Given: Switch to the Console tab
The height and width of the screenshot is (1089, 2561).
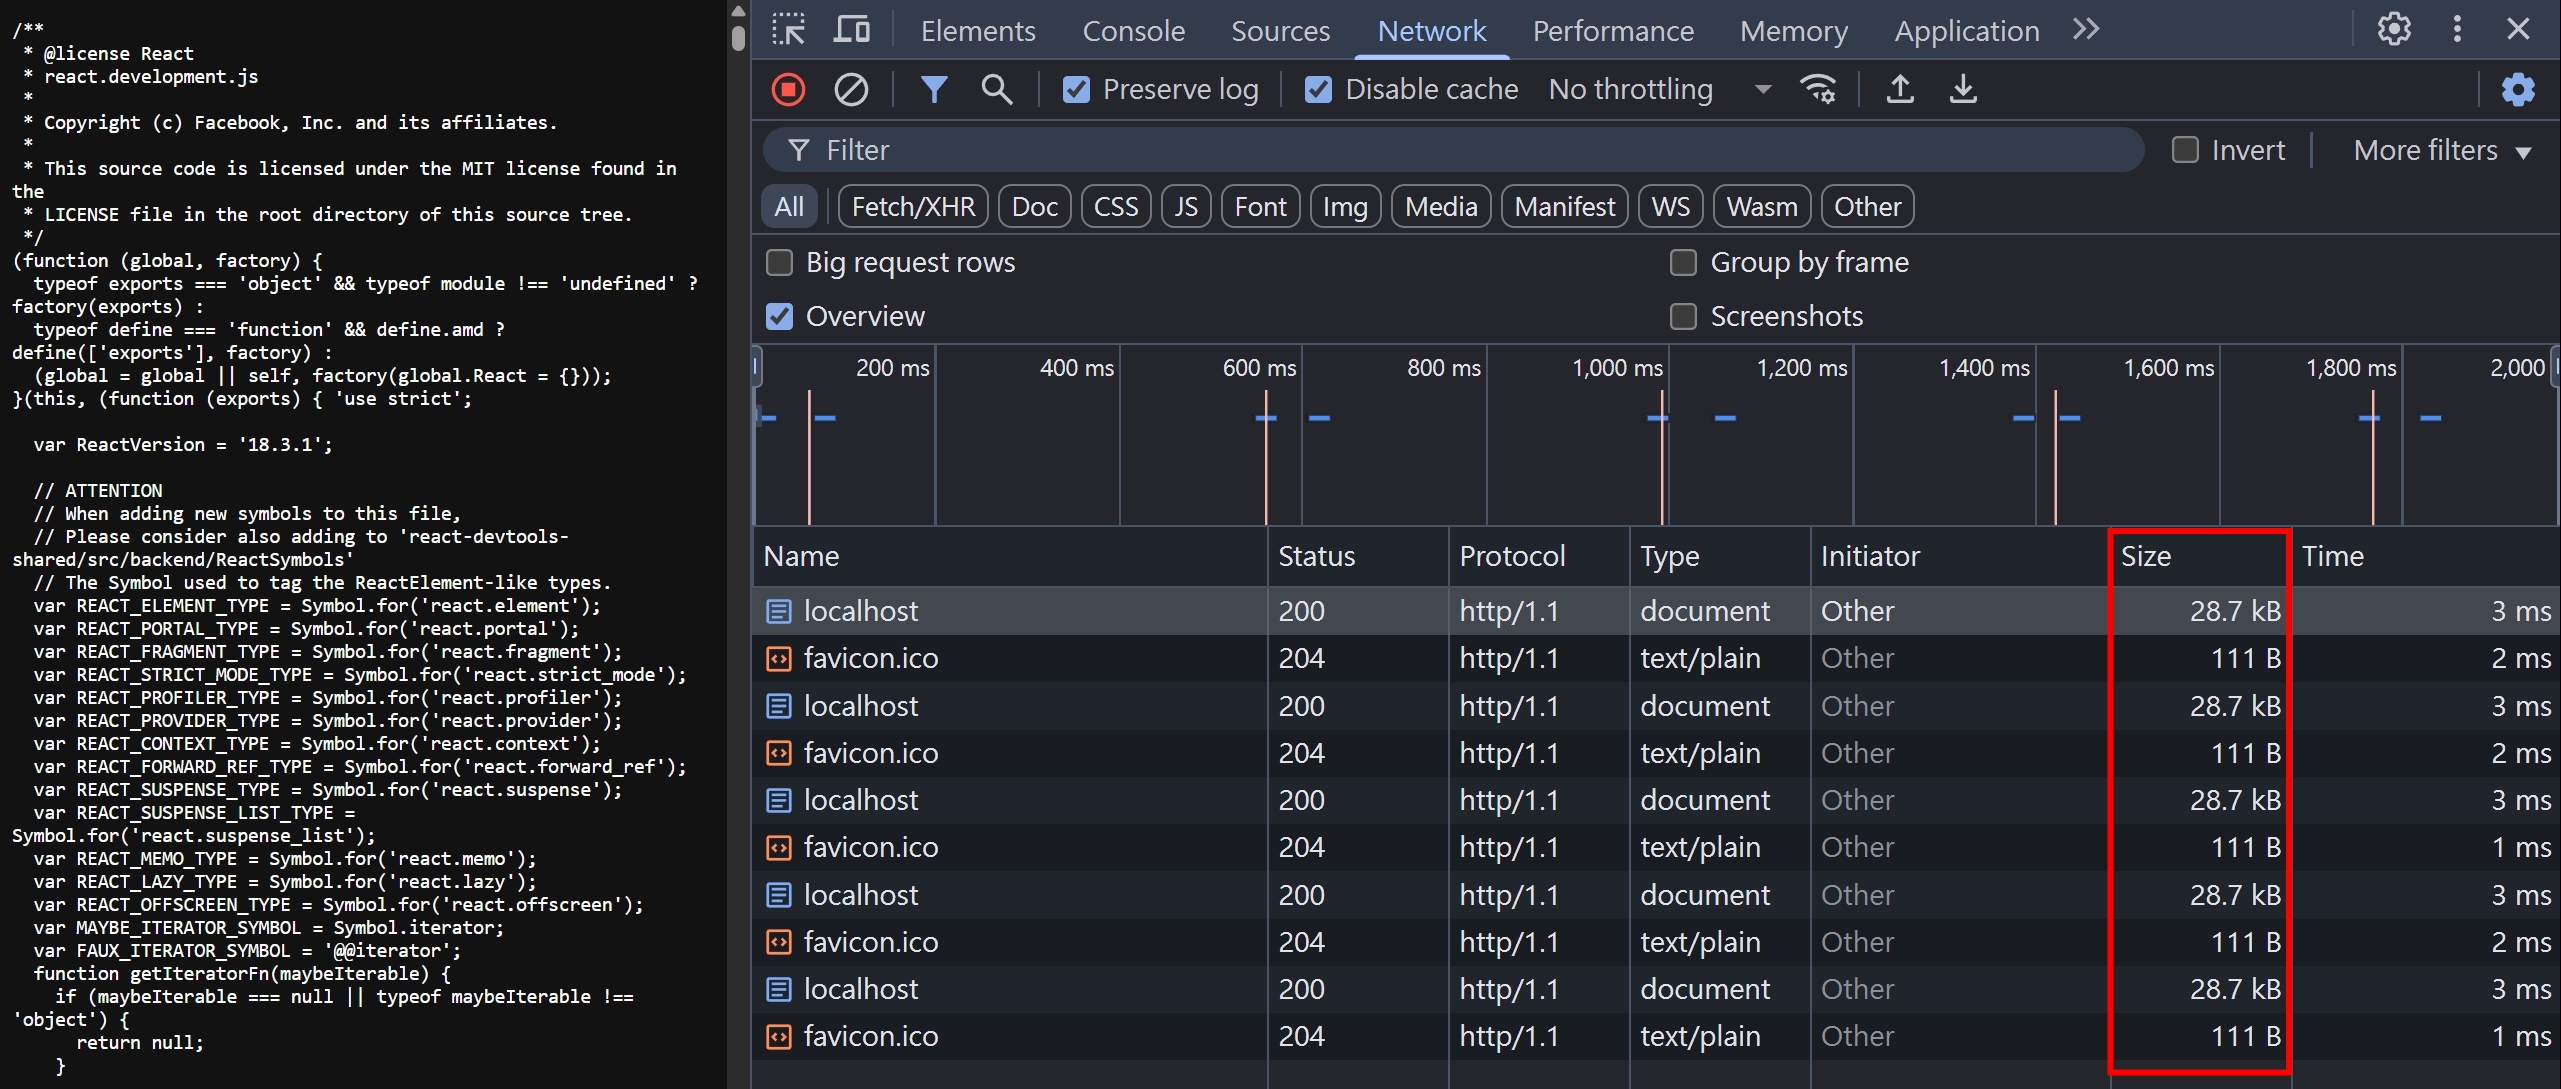Looking at the screenshot, I should (x=1133, y=31).
